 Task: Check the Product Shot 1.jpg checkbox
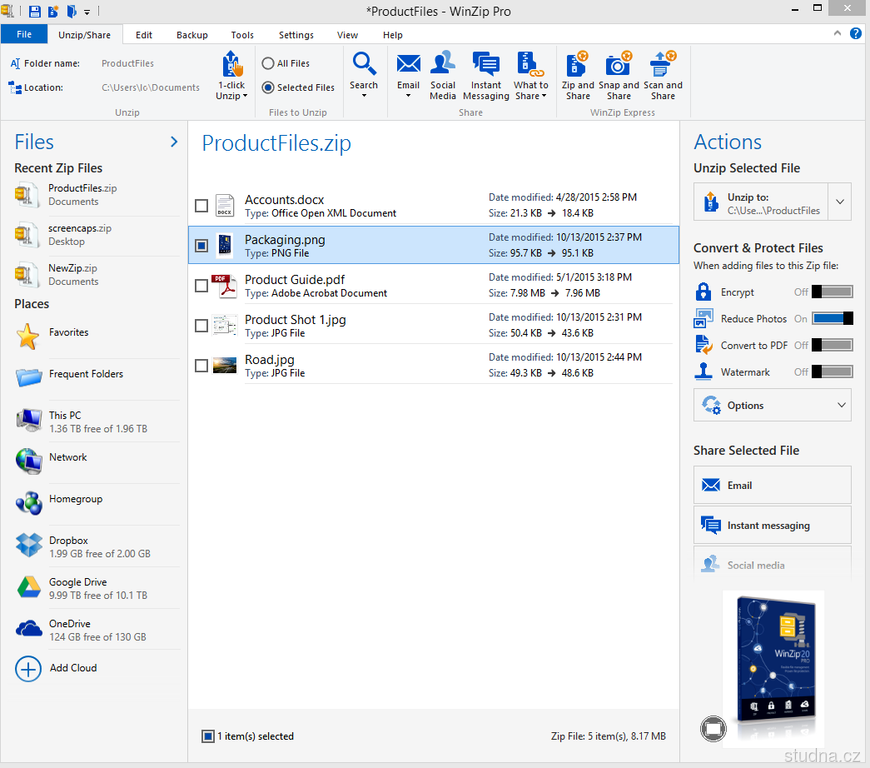point(201,326)
